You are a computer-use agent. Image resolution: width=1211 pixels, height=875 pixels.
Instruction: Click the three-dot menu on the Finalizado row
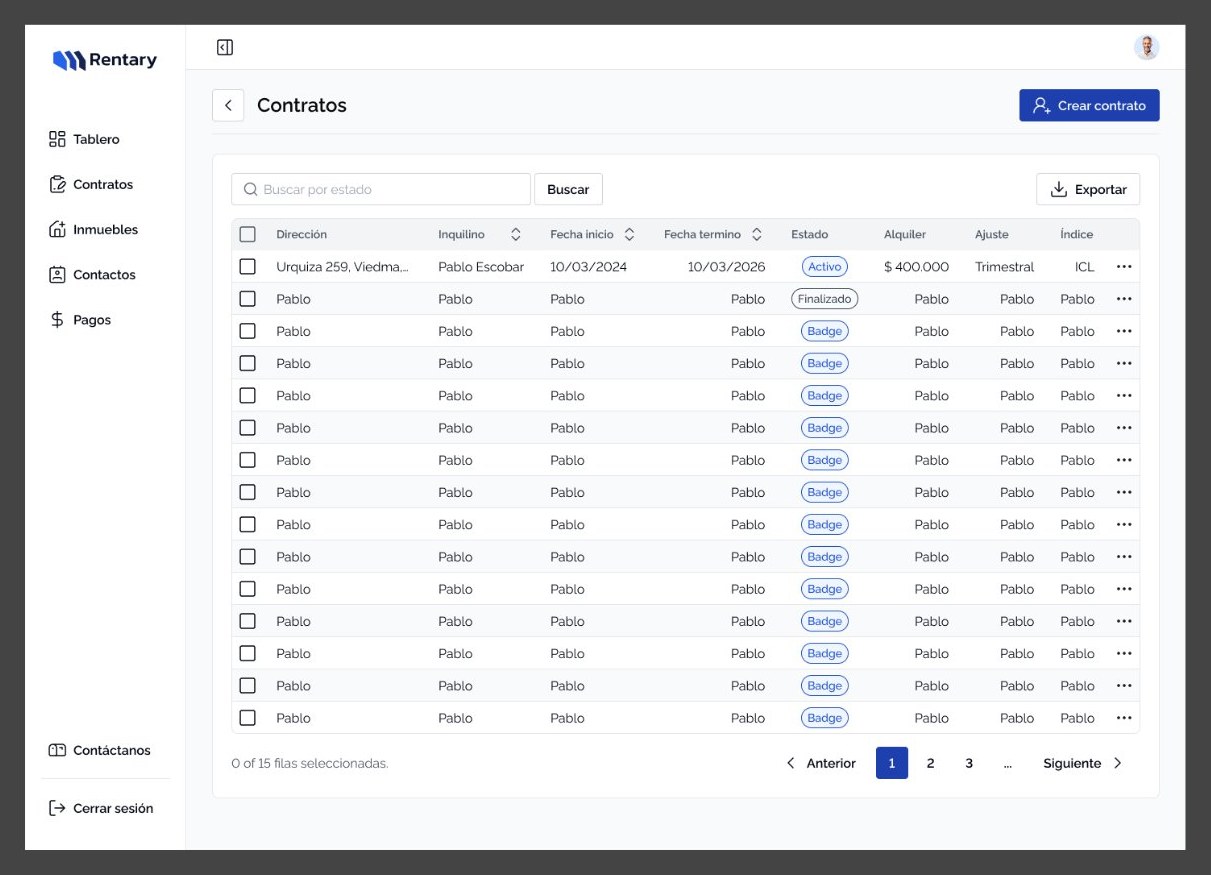click(x=1124, y=299)
